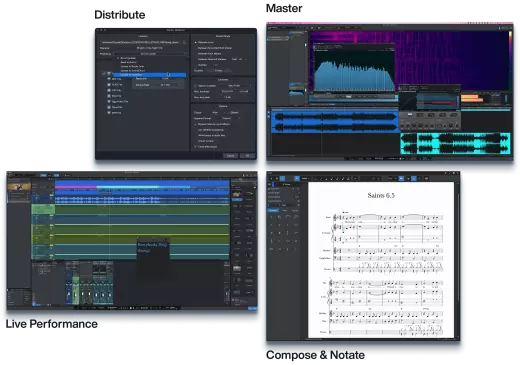This screenshot has width=520, height=365.
Task: Toggle 'Write tempo to audio files' checkbox
Action: [x=196, y=135]
